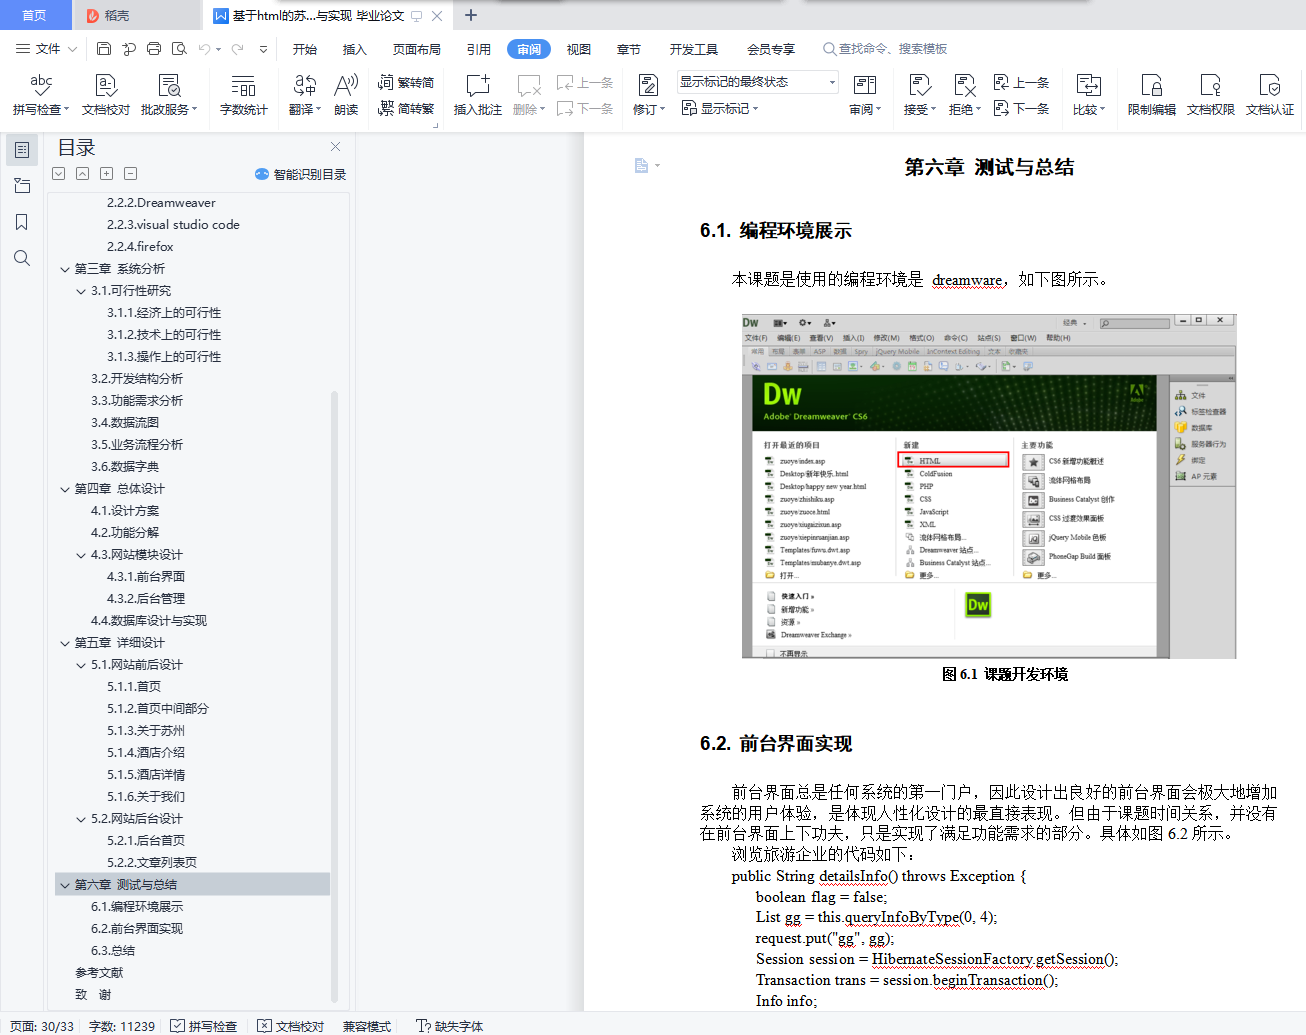Switch to the 引用 ribbon tab
Image resolution: width=1306 pixels, height=1035 pixels.
tap(479, 49)
